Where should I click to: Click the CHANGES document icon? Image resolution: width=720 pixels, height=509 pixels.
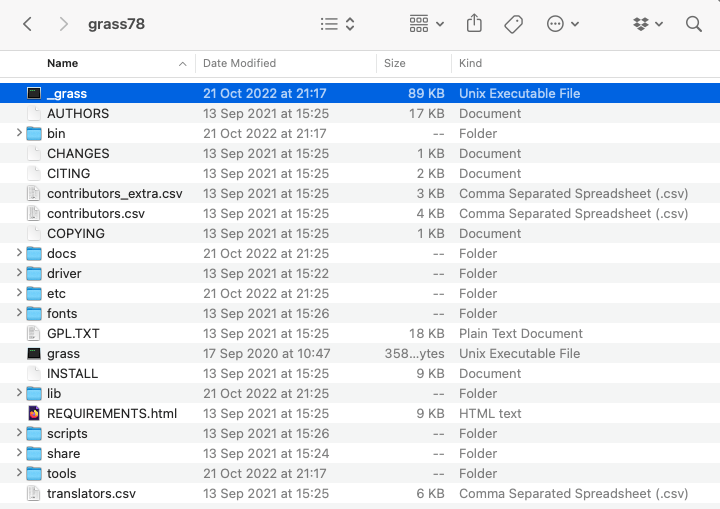(x=34, y=153)
